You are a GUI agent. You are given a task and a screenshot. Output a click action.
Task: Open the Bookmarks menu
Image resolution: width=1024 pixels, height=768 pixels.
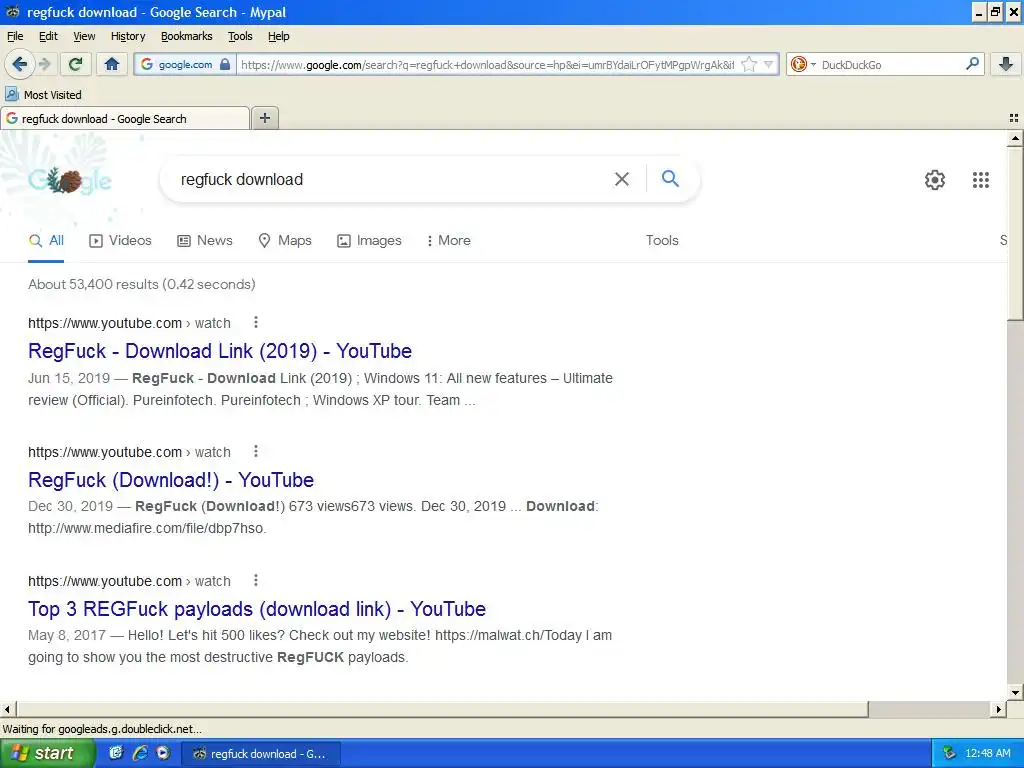click(187, 36)
